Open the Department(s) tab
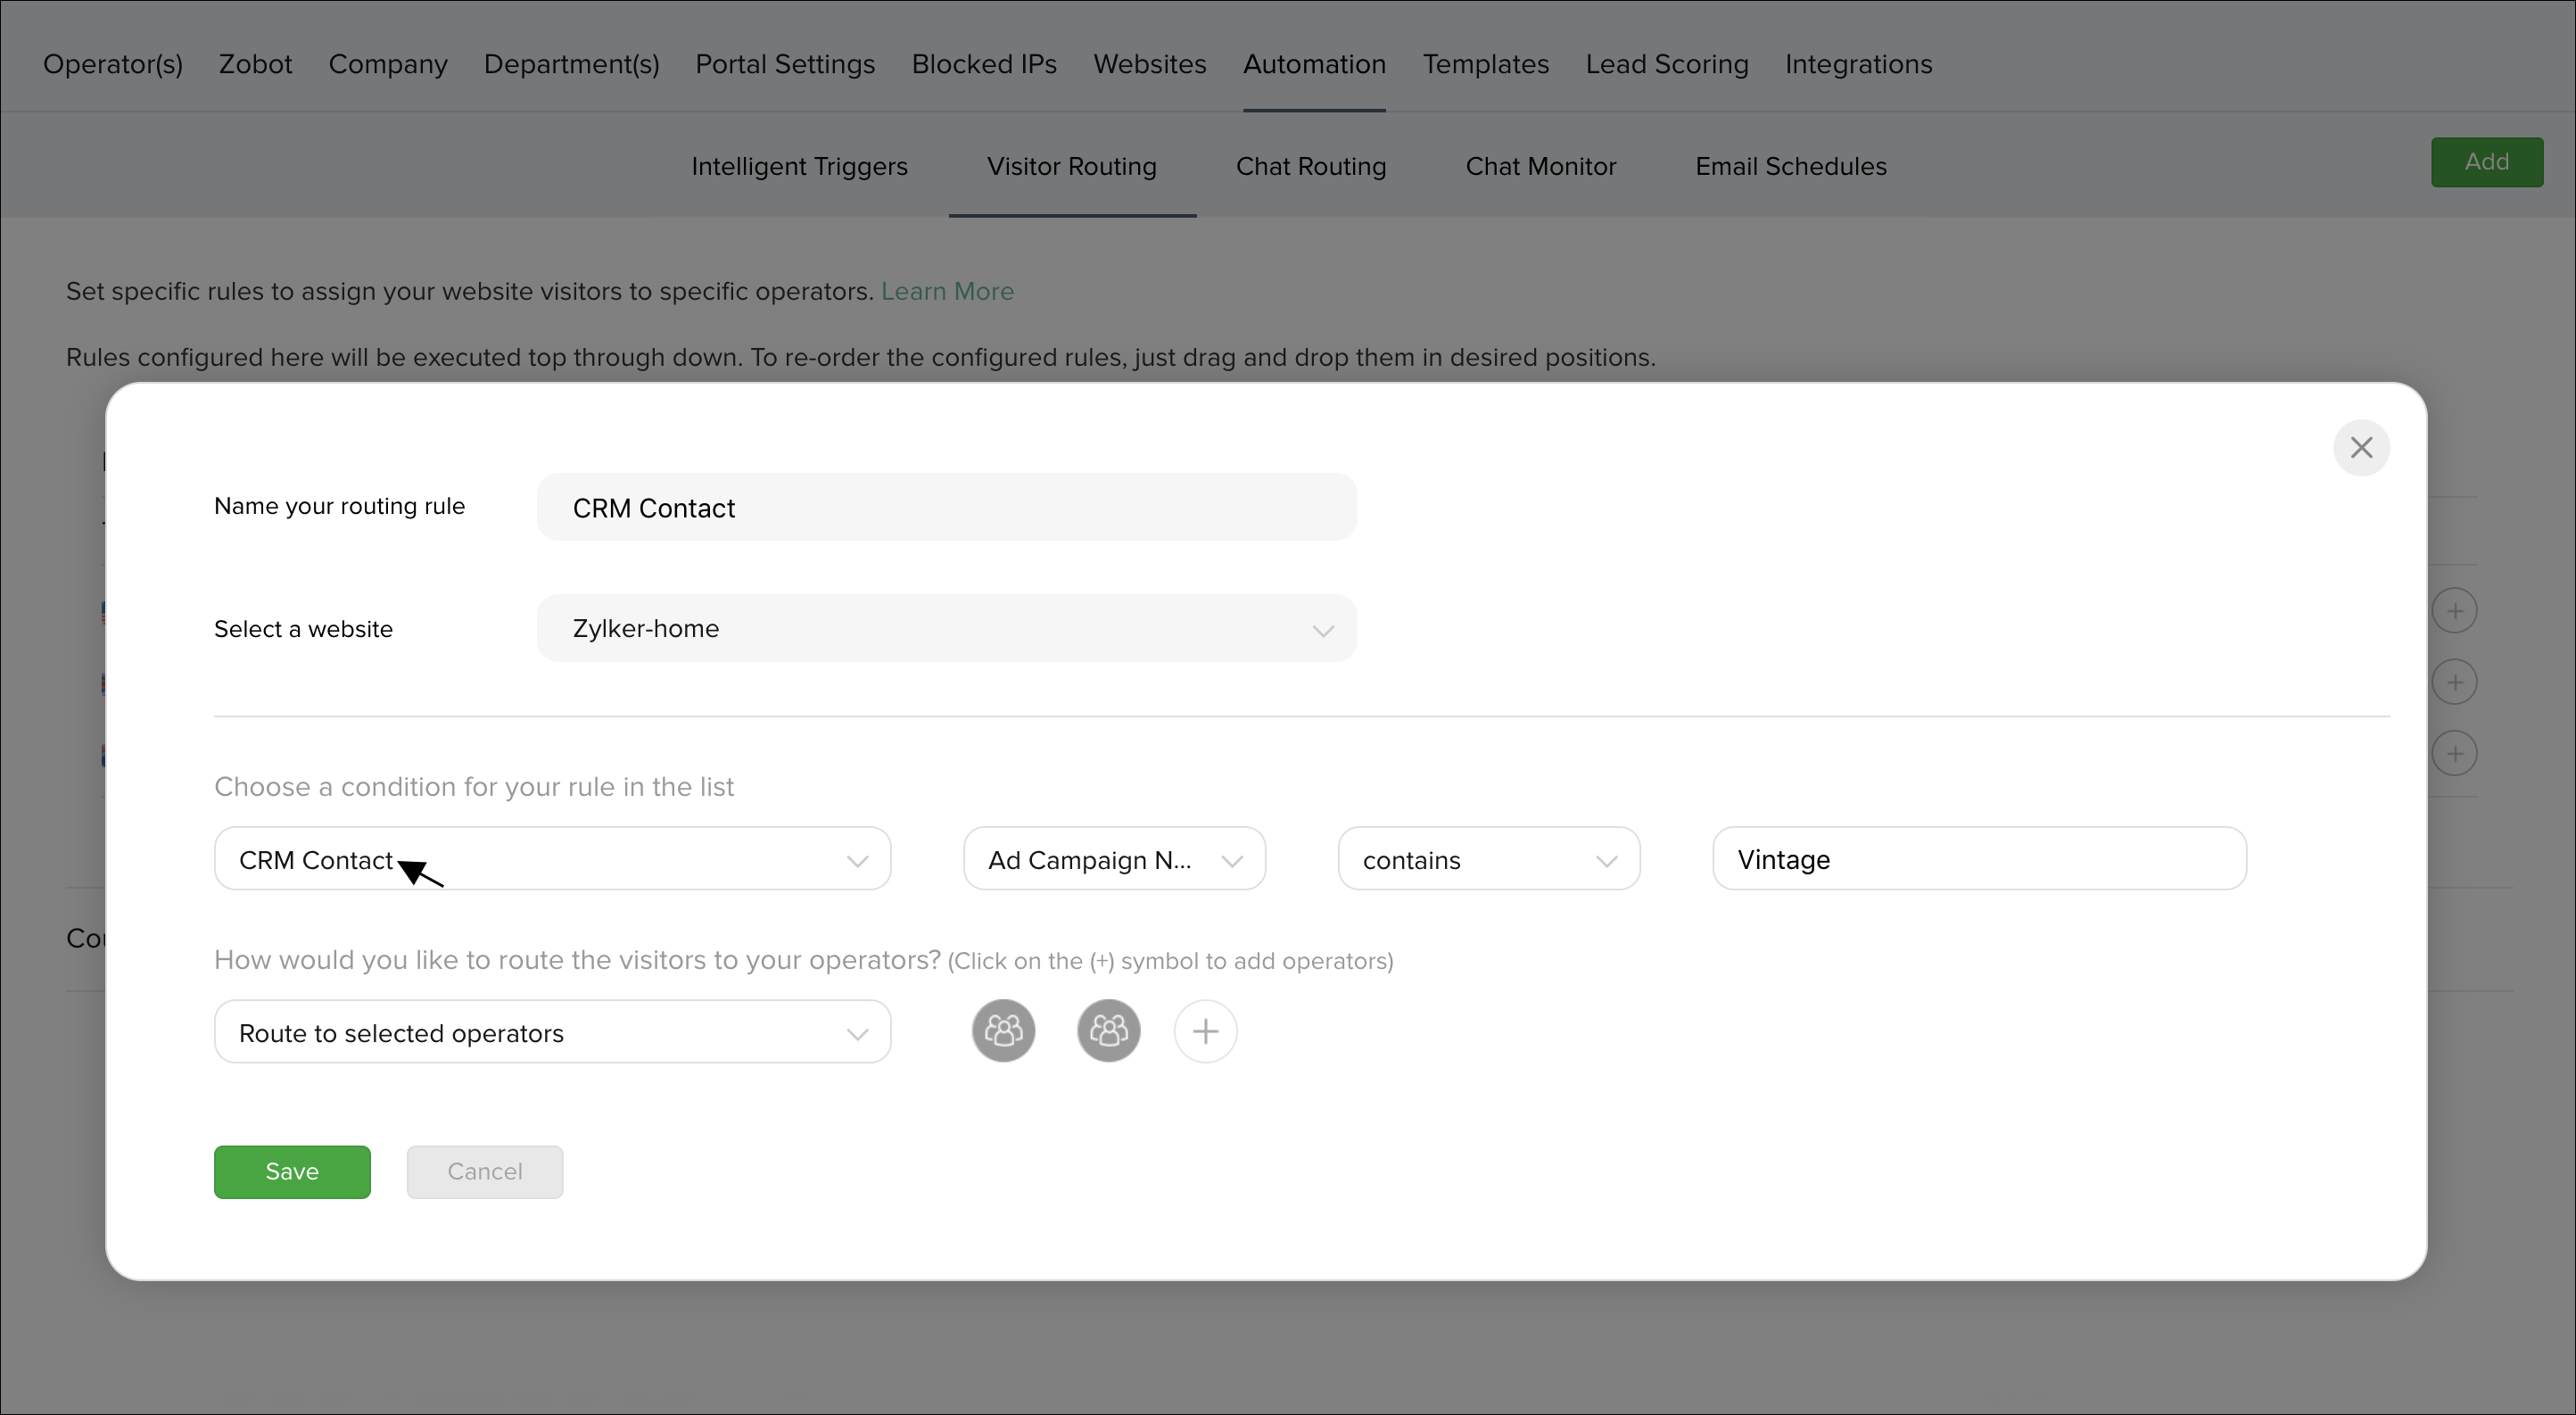 [572, 64]
